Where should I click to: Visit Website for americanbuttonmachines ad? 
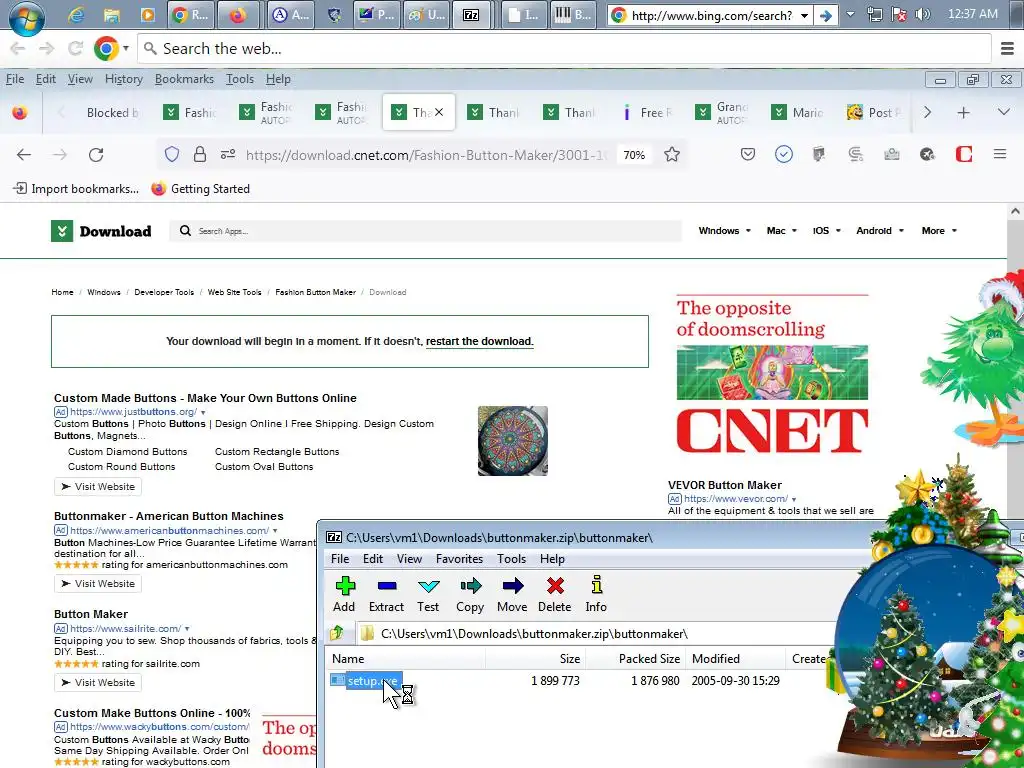coord(98,584)
